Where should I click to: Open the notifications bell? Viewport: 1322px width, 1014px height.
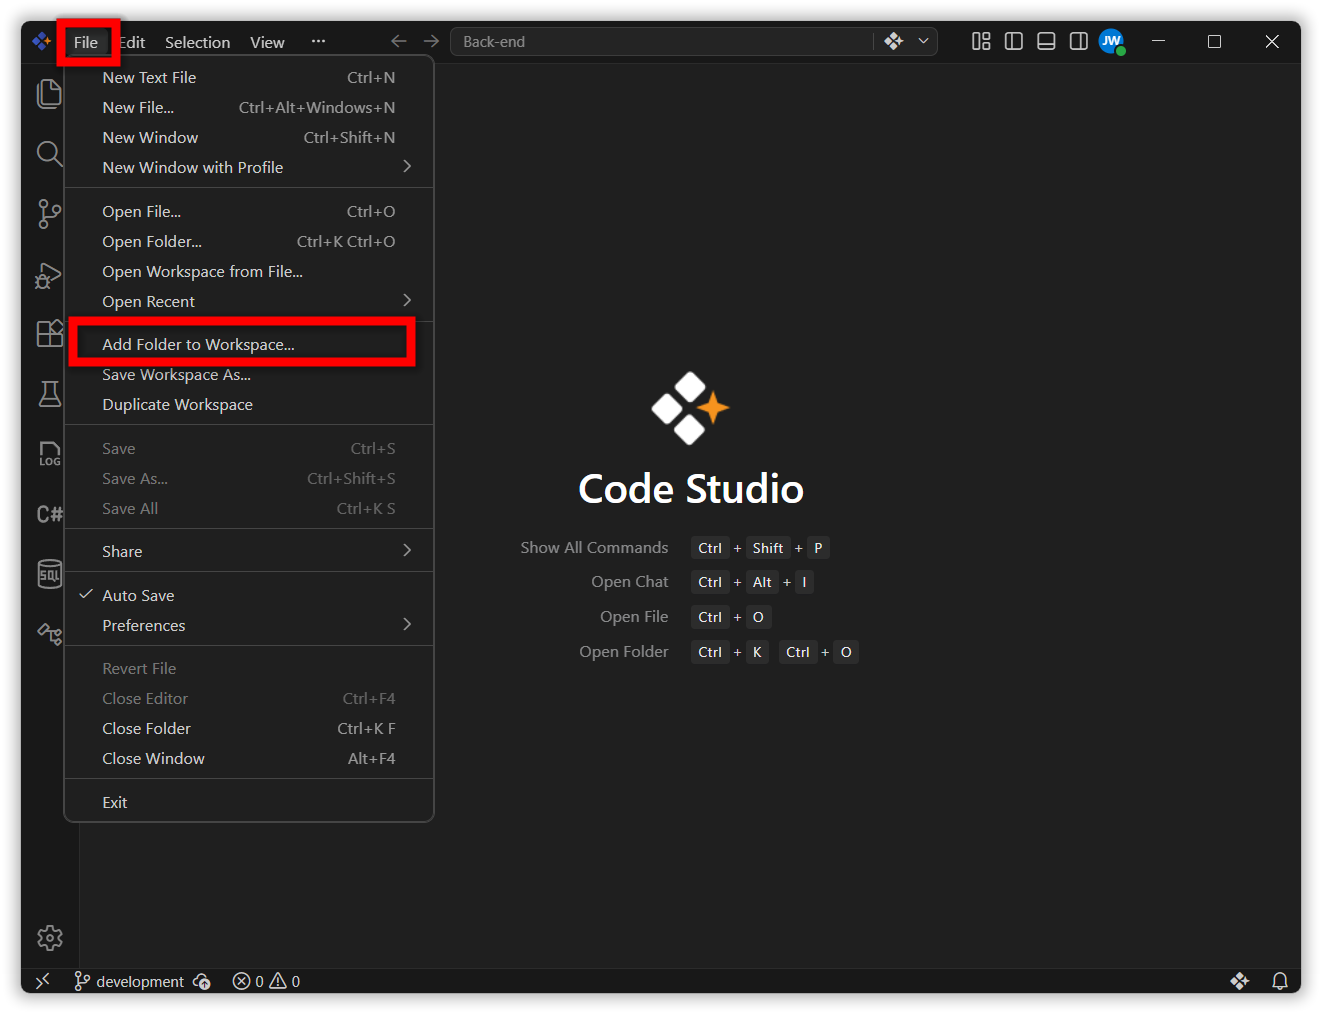point(1279,981)
